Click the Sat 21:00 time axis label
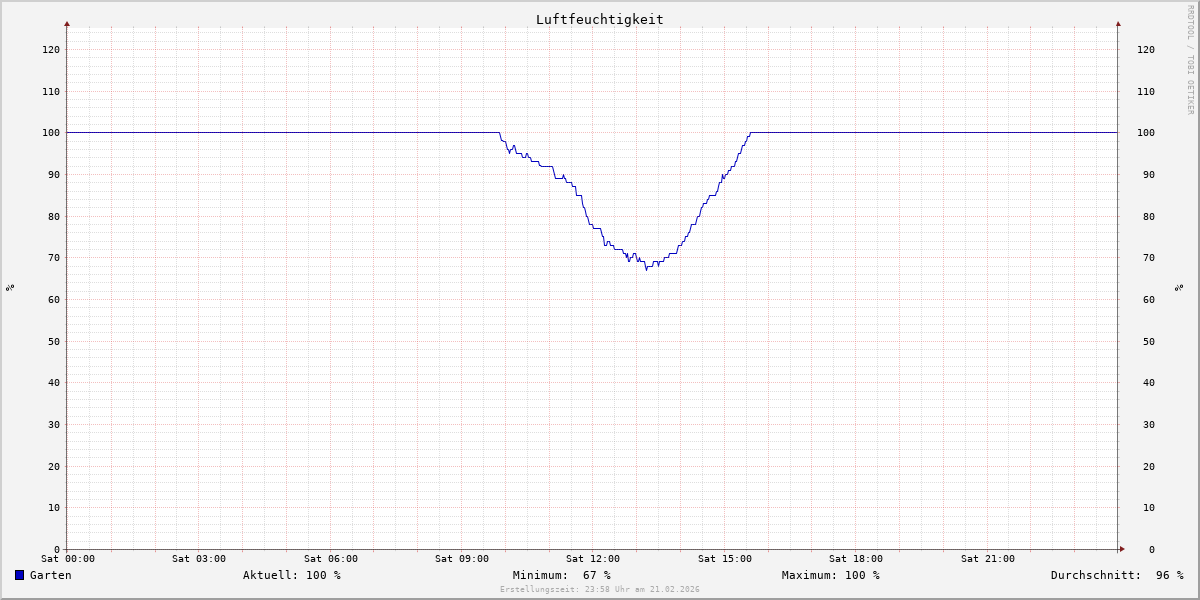This screenshot has width=1200, height=600. click(x=988, y=559)
